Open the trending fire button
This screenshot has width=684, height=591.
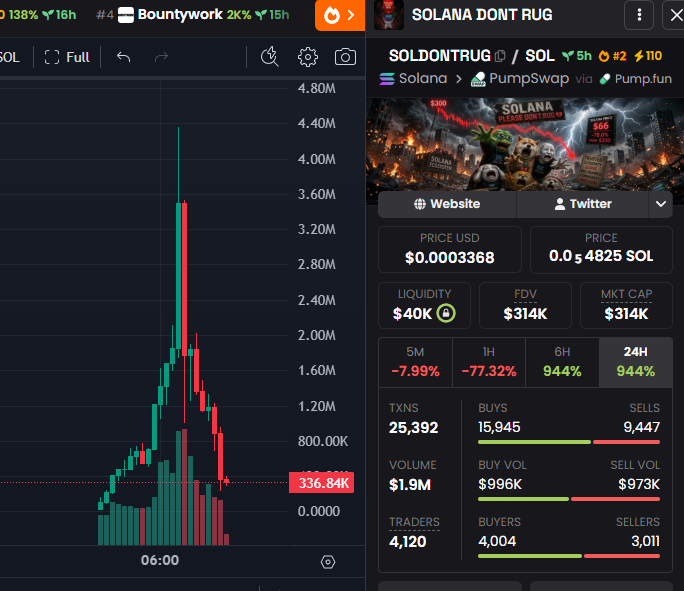[x=340, y=15]
